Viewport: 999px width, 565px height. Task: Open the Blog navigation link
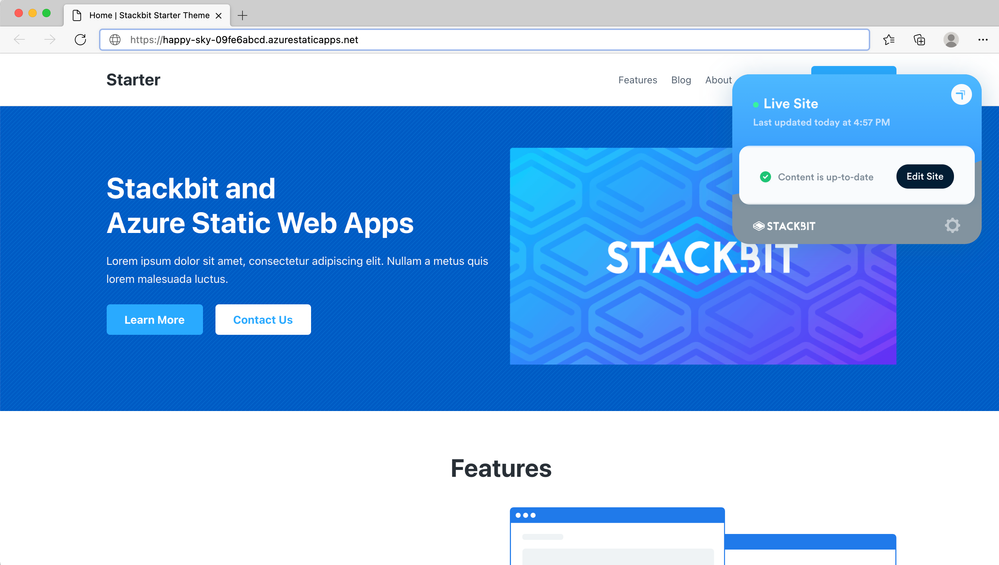pos(680,80)
